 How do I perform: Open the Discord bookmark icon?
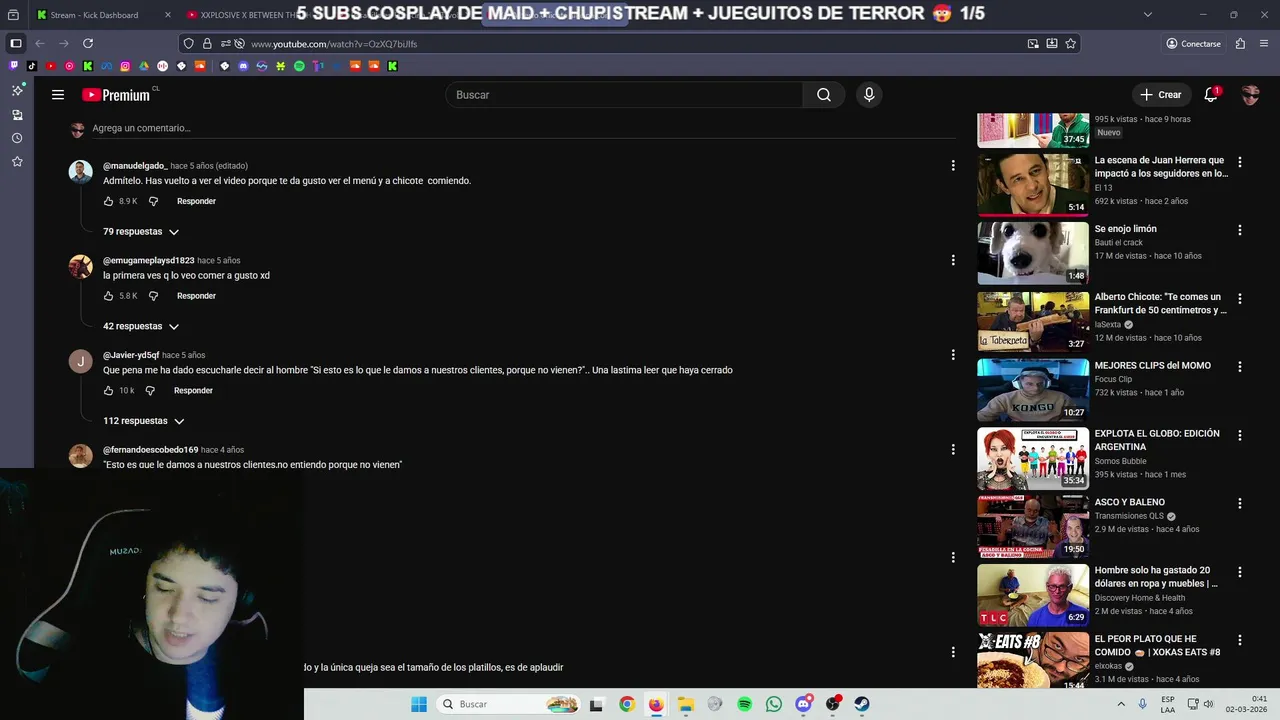point(243,66)
